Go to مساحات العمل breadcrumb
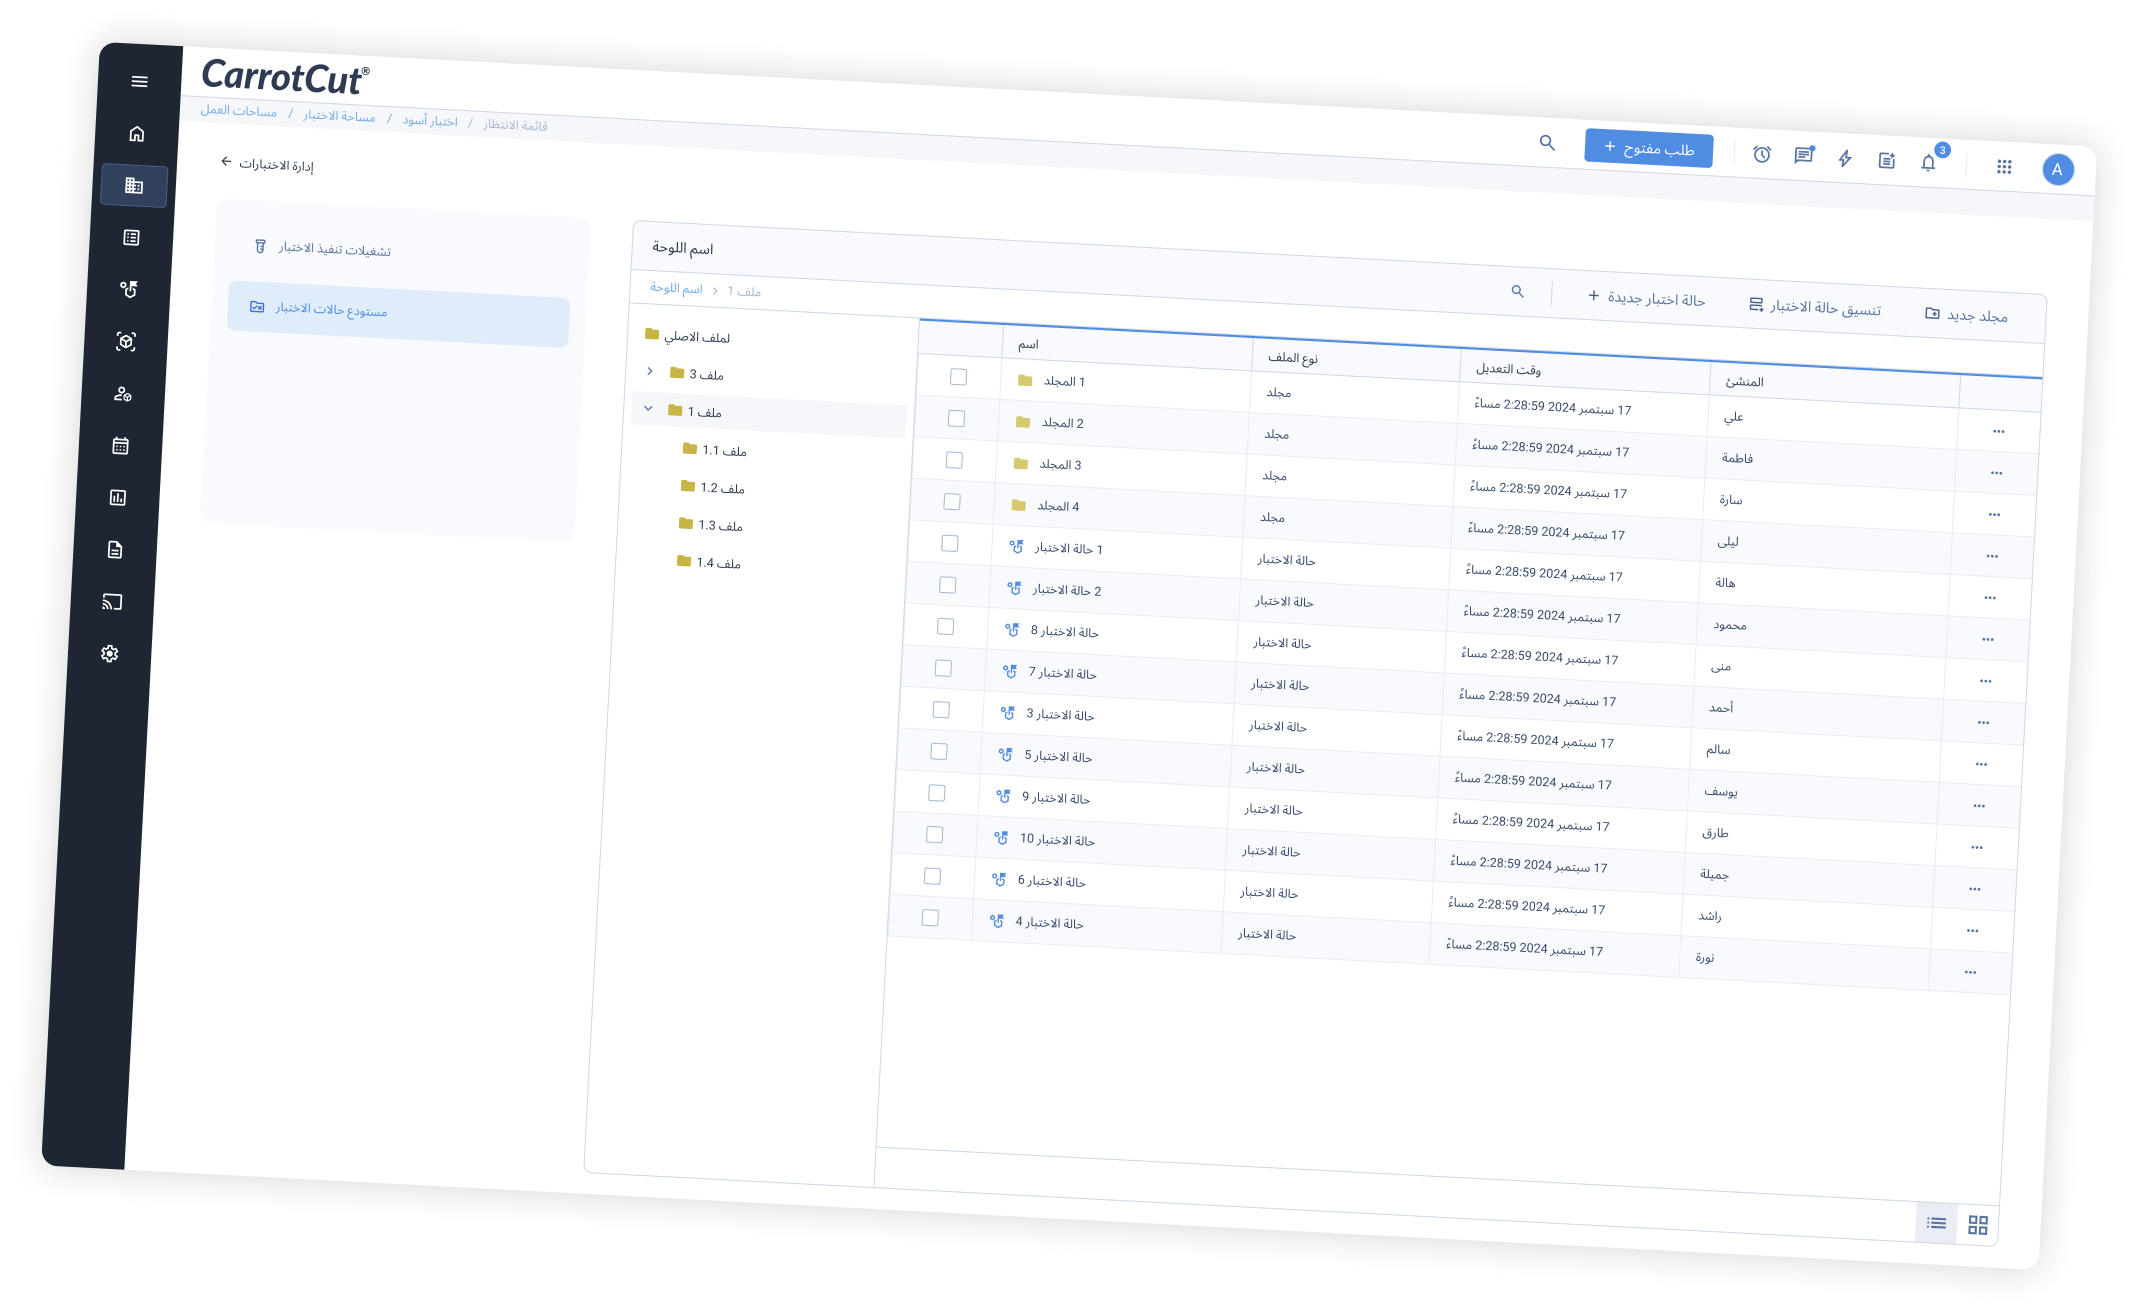Screen dimensions: 2137x1310 click(x=238, y=111)
